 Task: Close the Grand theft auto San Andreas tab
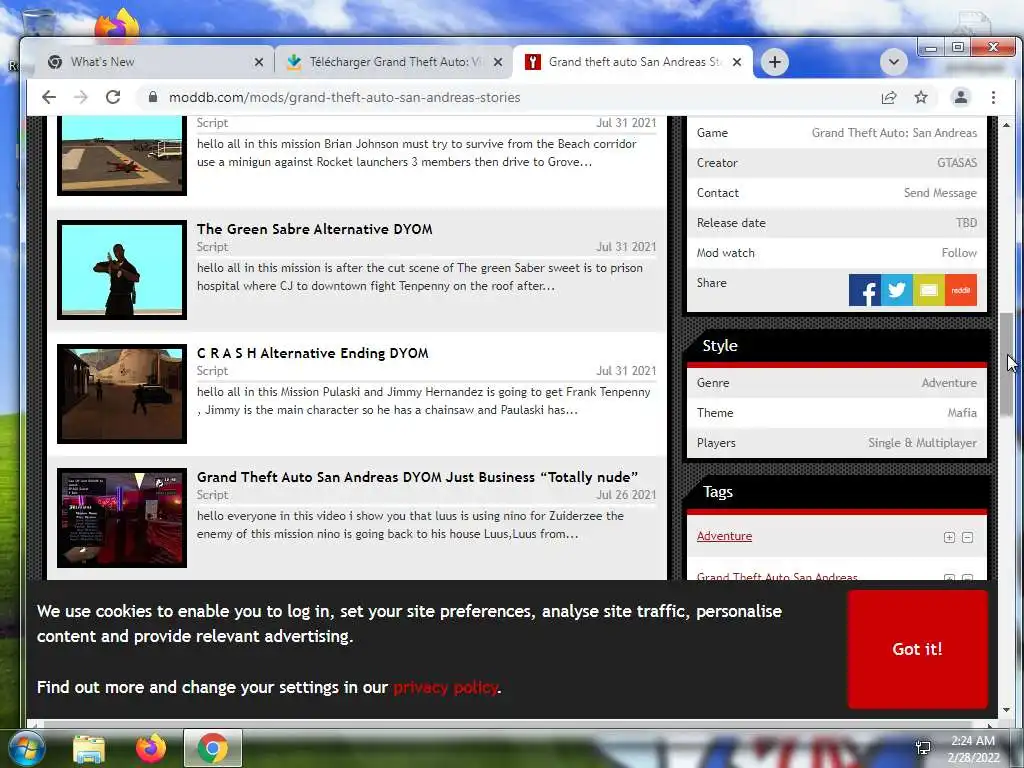point(737,62)
